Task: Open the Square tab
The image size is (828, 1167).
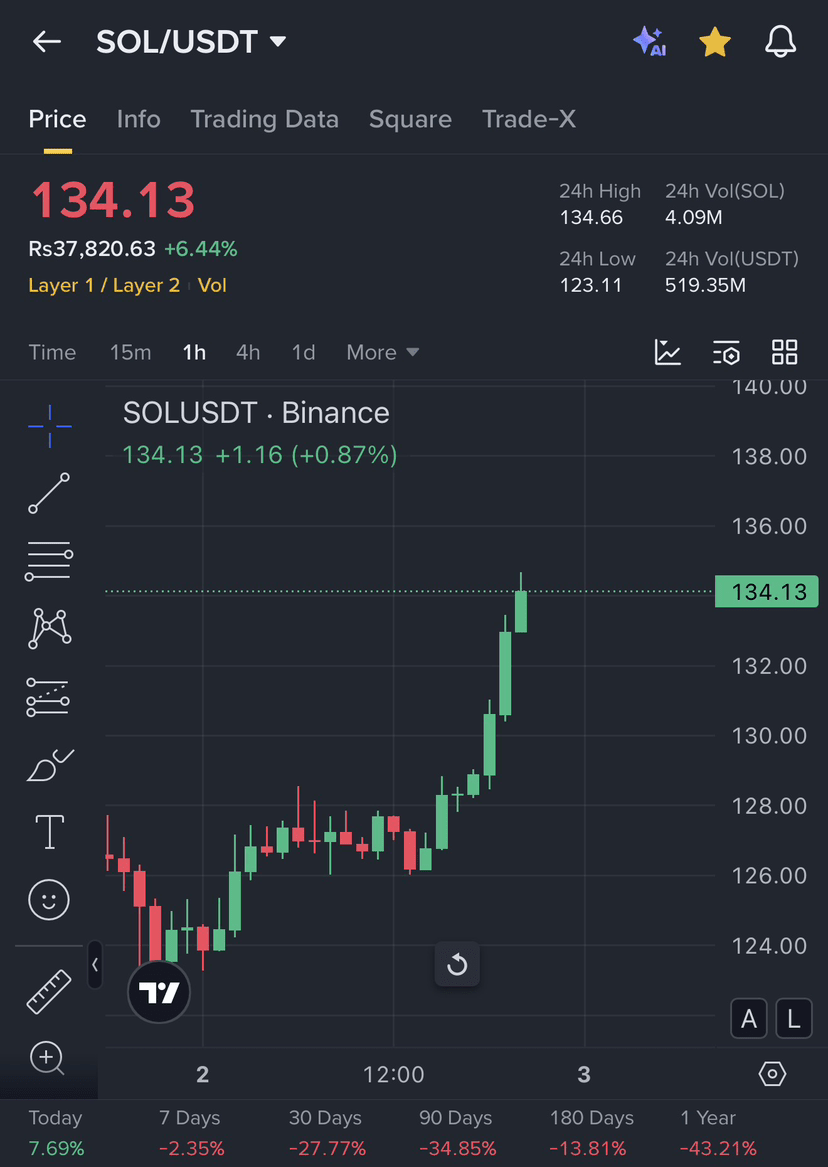Action: [410, 119]
